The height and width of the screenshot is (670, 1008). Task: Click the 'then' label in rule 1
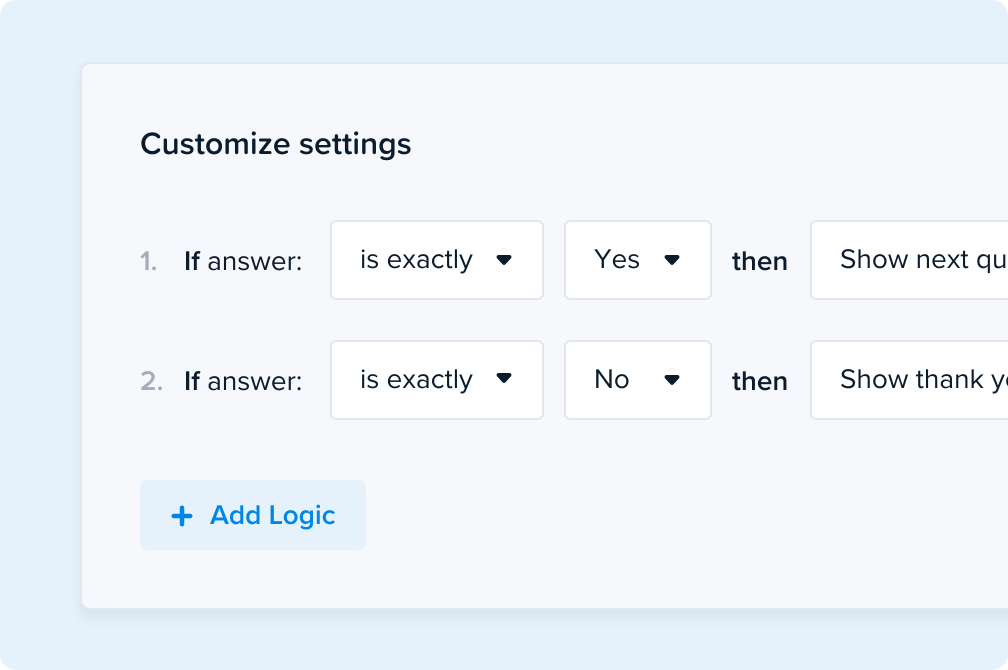(x=760, y=262)
